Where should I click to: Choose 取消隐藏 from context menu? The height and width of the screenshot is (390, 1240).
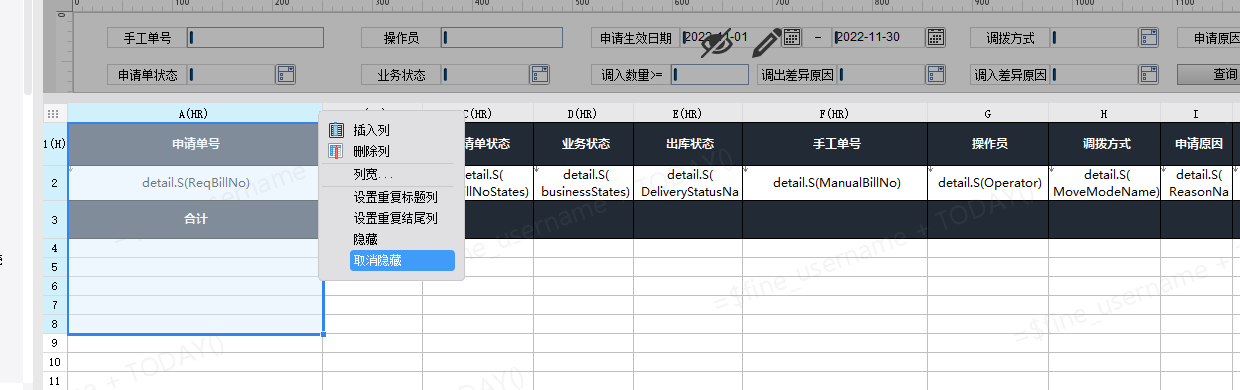401,260
